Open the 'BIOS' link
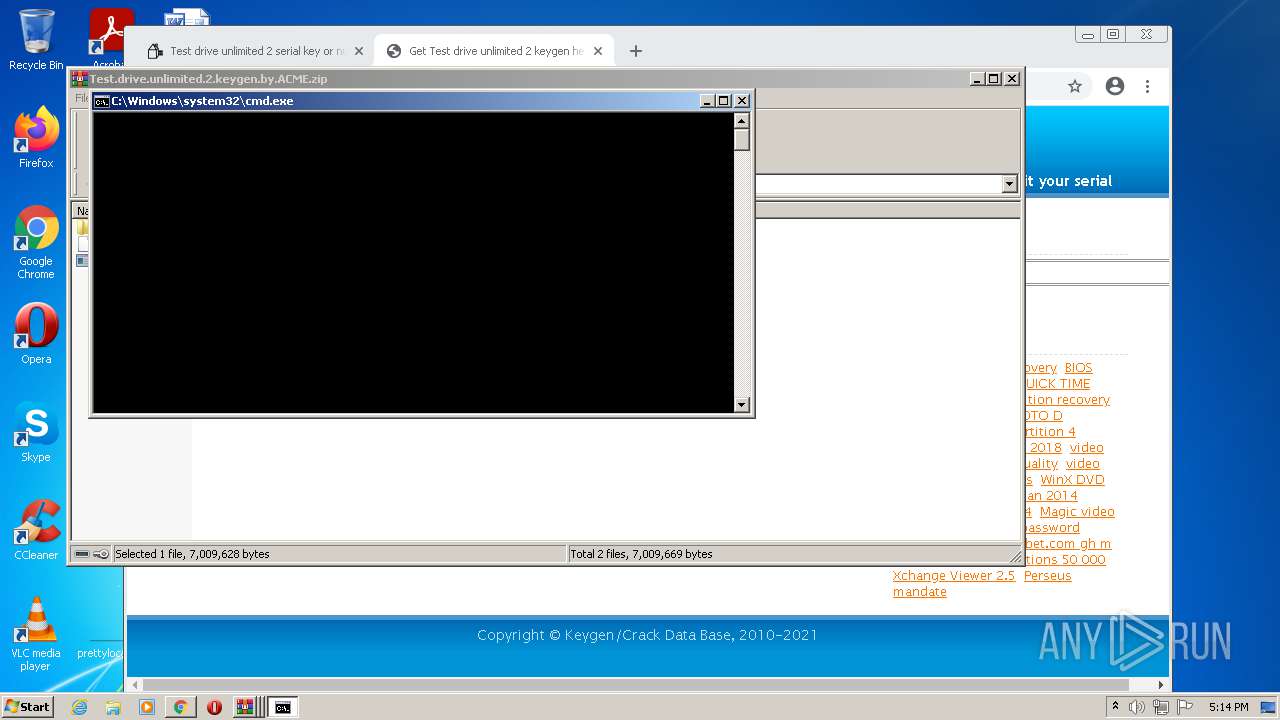 (1078, 368)
